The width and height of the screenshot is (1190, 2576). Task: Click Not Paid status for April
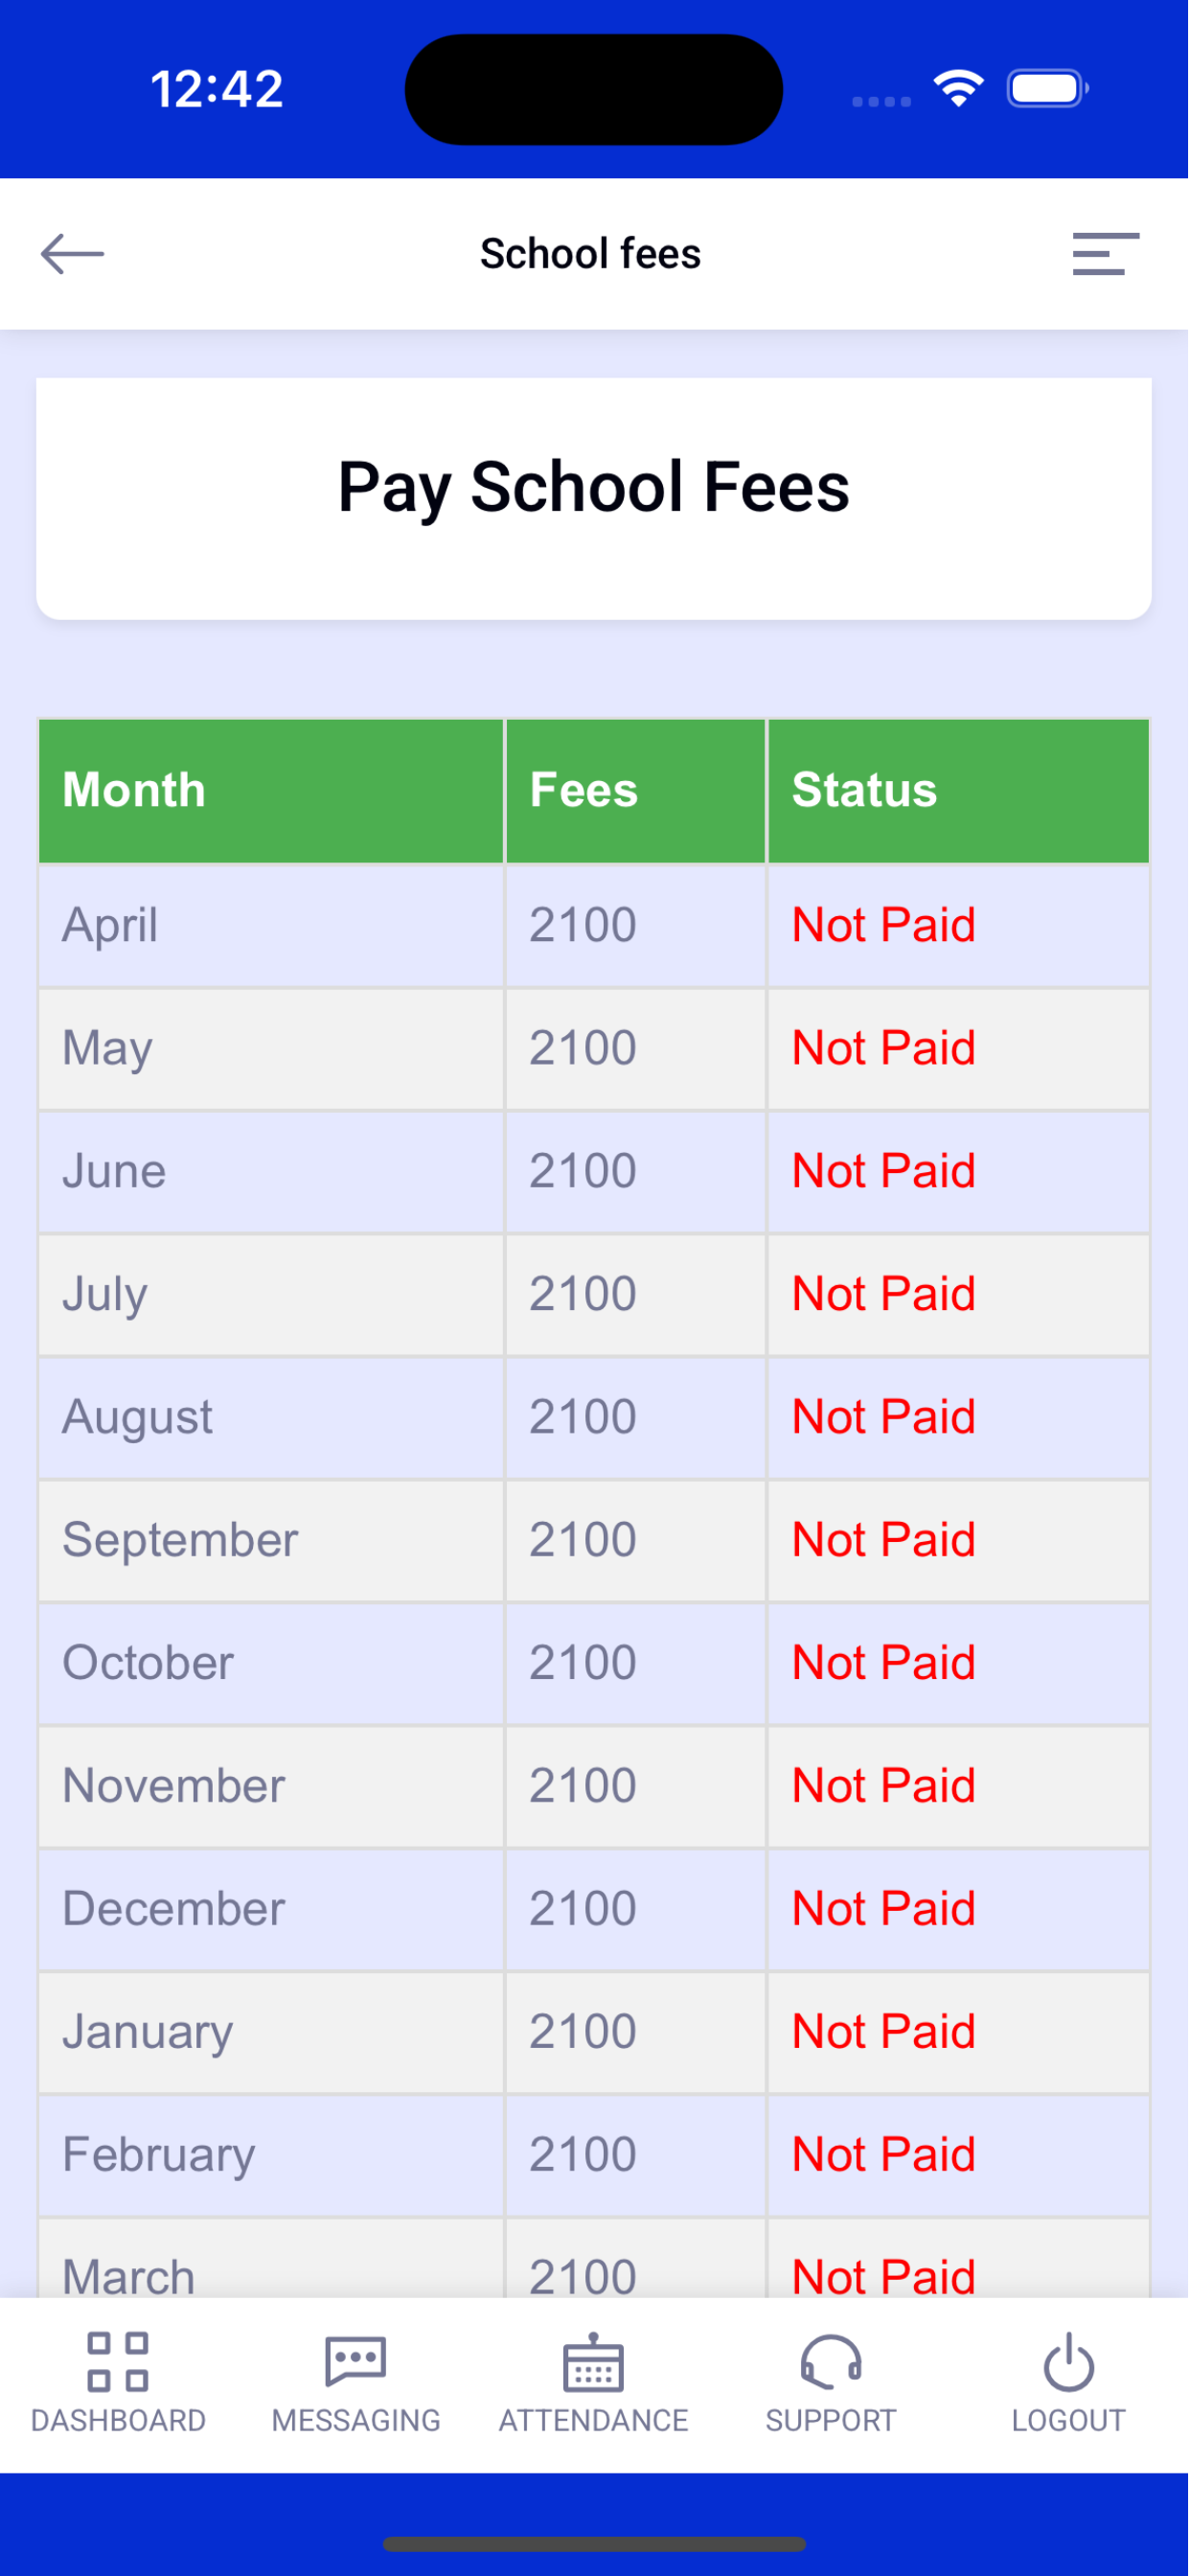[884, 925]
